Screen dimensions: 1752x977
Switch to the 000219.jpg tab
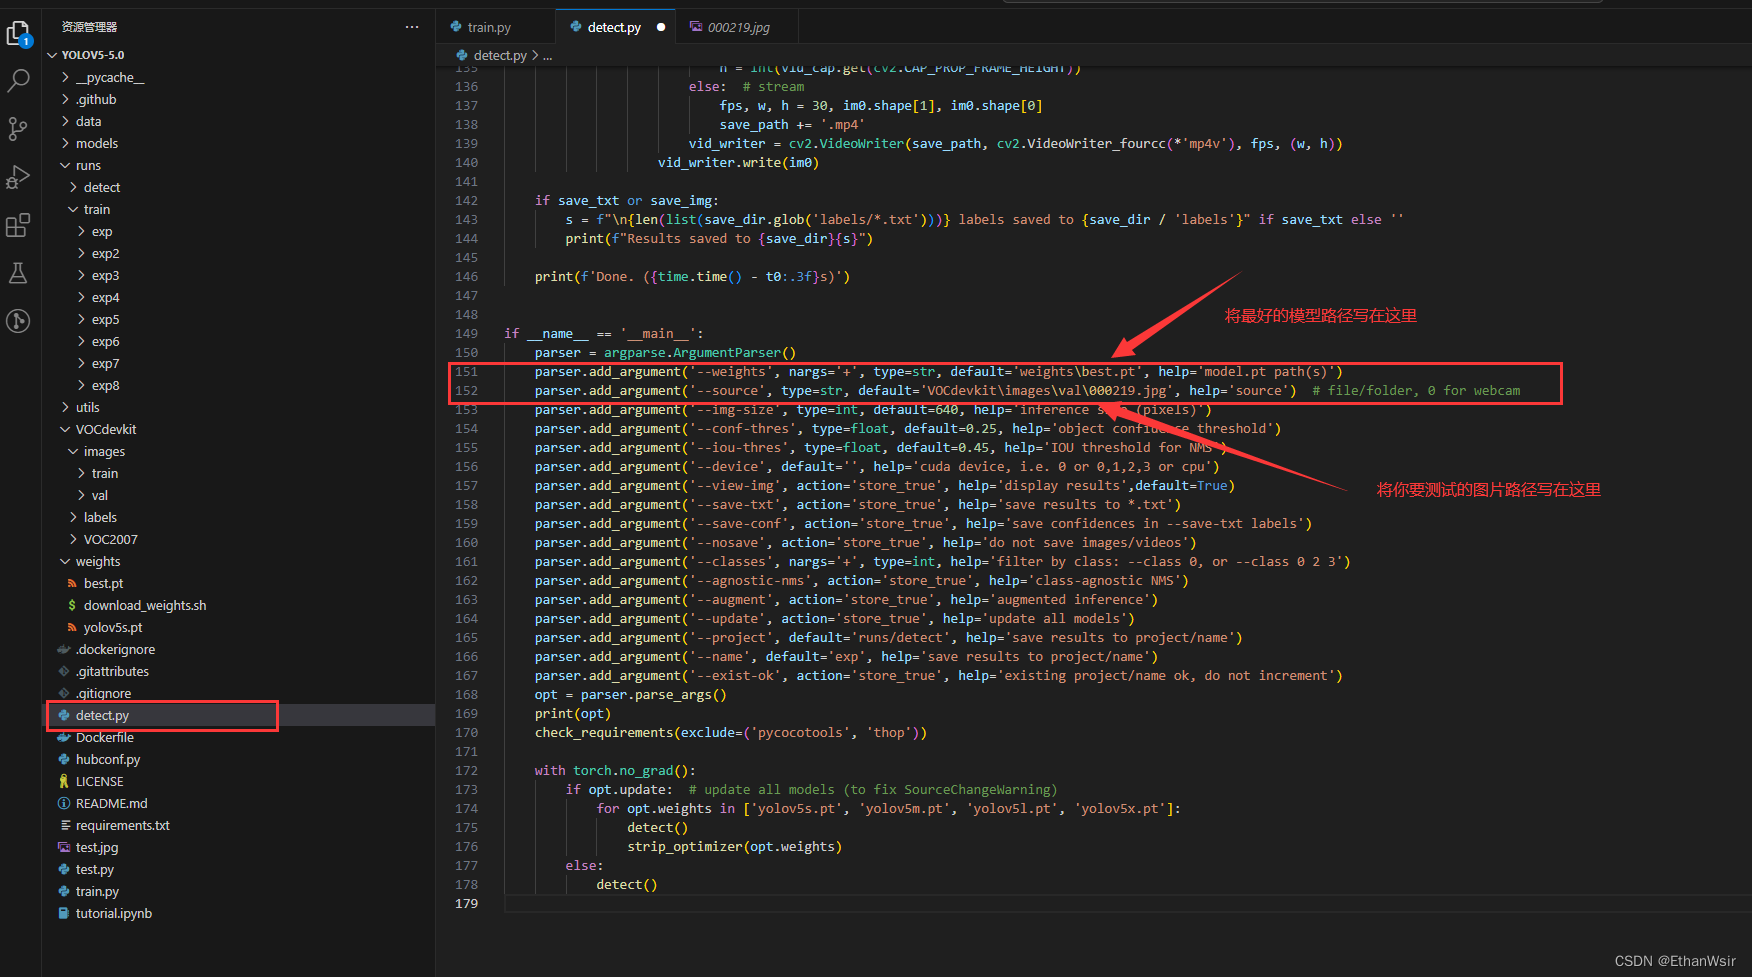tap(738, 27)
